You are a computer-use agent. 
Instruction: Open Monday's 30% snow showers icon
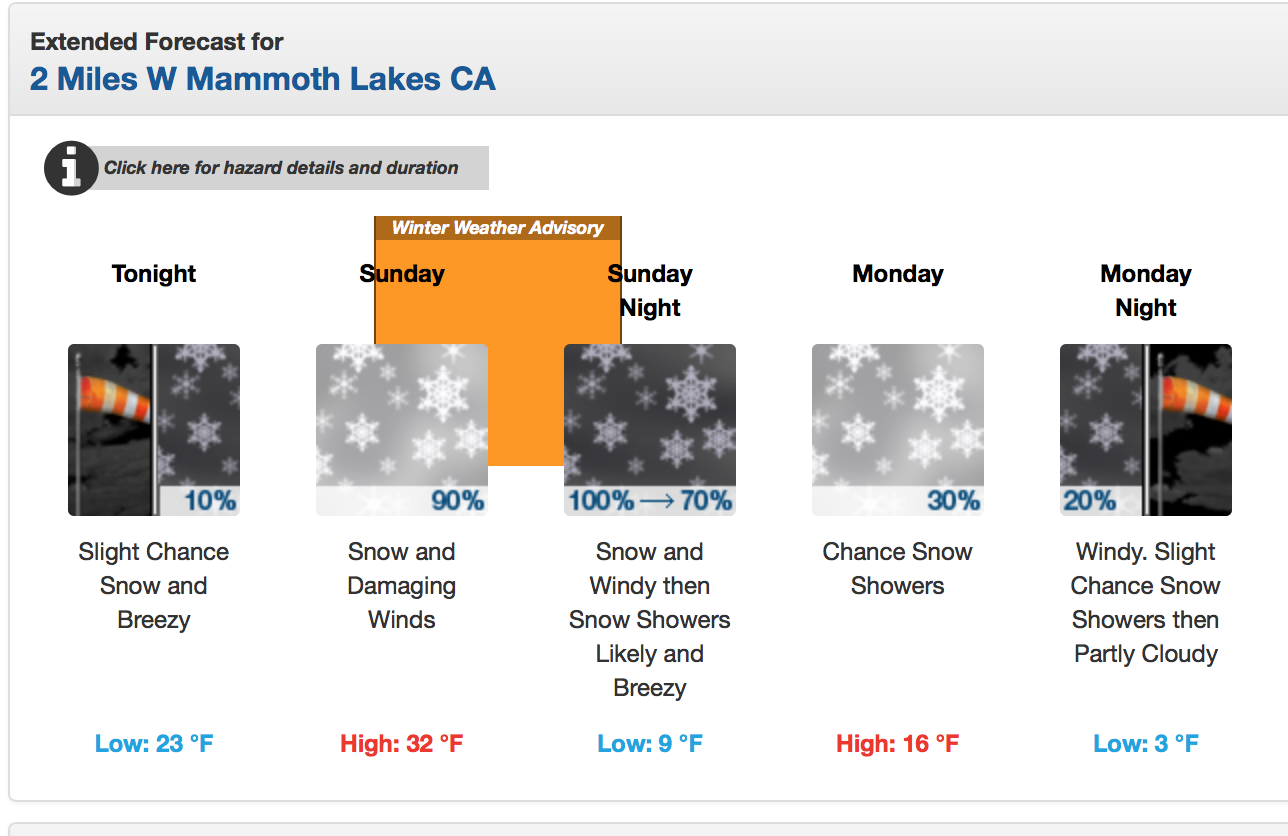coord(898,430)
